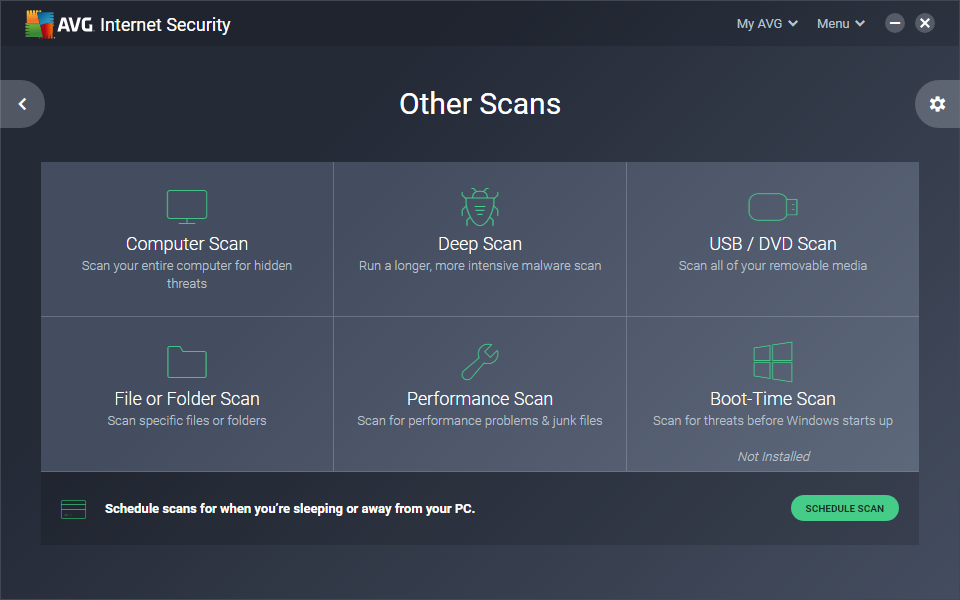Click the 'Not Installed' status text
Screen dimensions: 960x600
coord(773,456)
